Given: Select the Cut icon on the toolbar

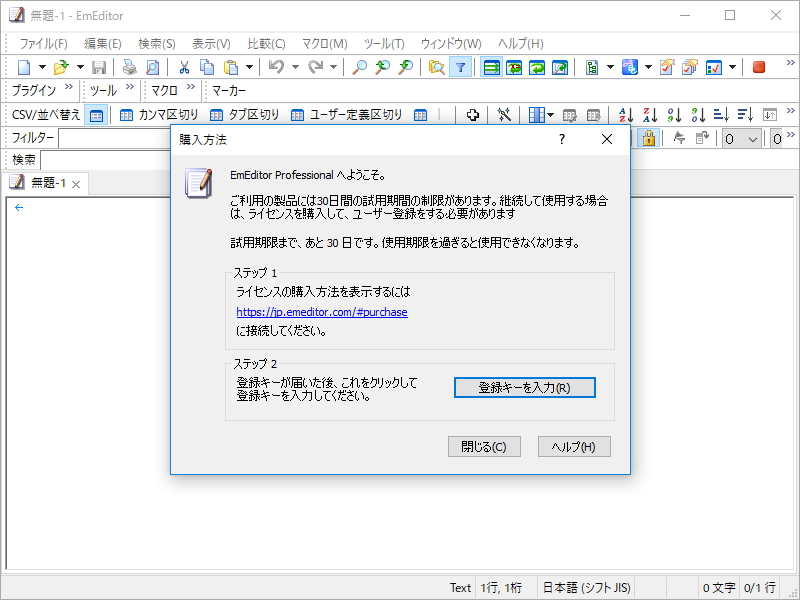Looking at the screenshot, I should coord(186,67).
